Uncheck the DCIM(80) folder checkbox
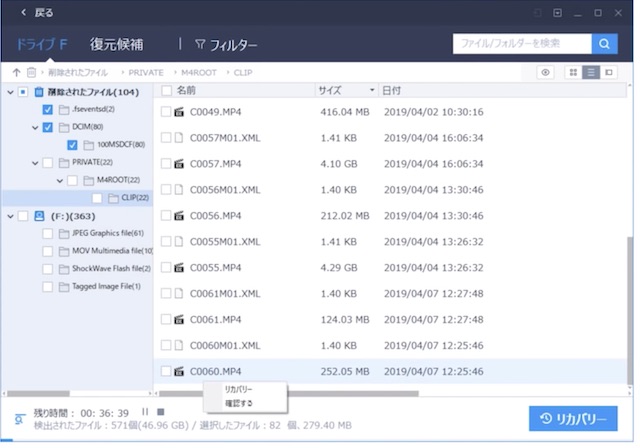The width and height of the screenshot is (640, 448). click(47, 127)
